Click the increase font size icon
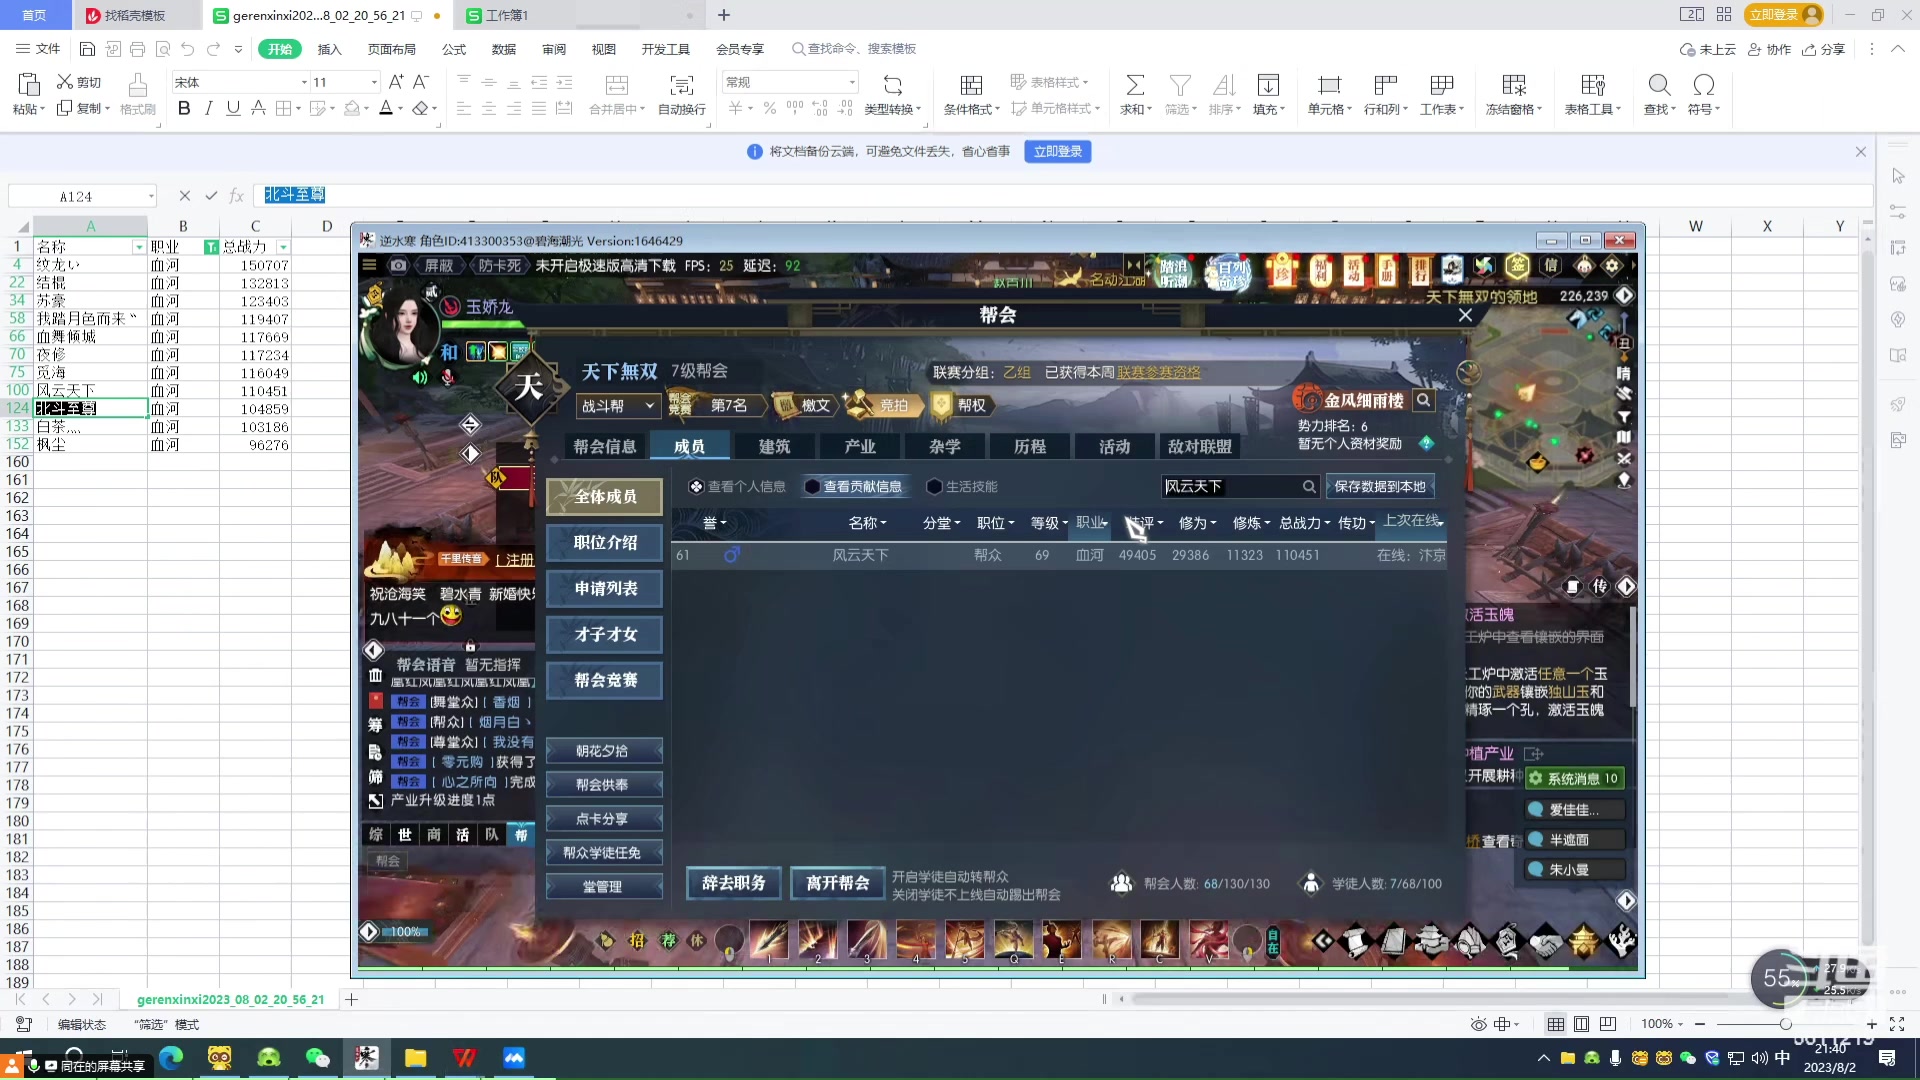The height and width of the screenshot is (1080, 1920). click(396, 82)
